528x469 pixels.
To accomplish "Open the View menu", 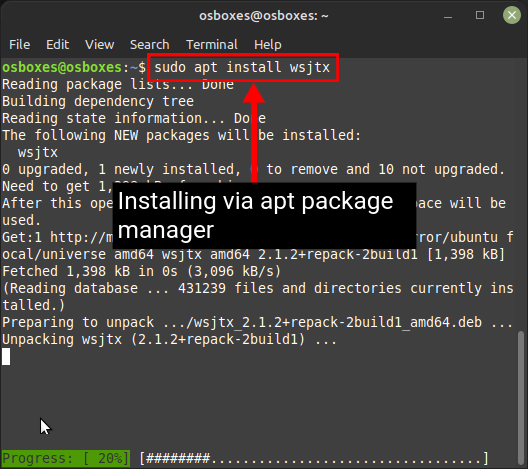I will [x=100, y=44].
